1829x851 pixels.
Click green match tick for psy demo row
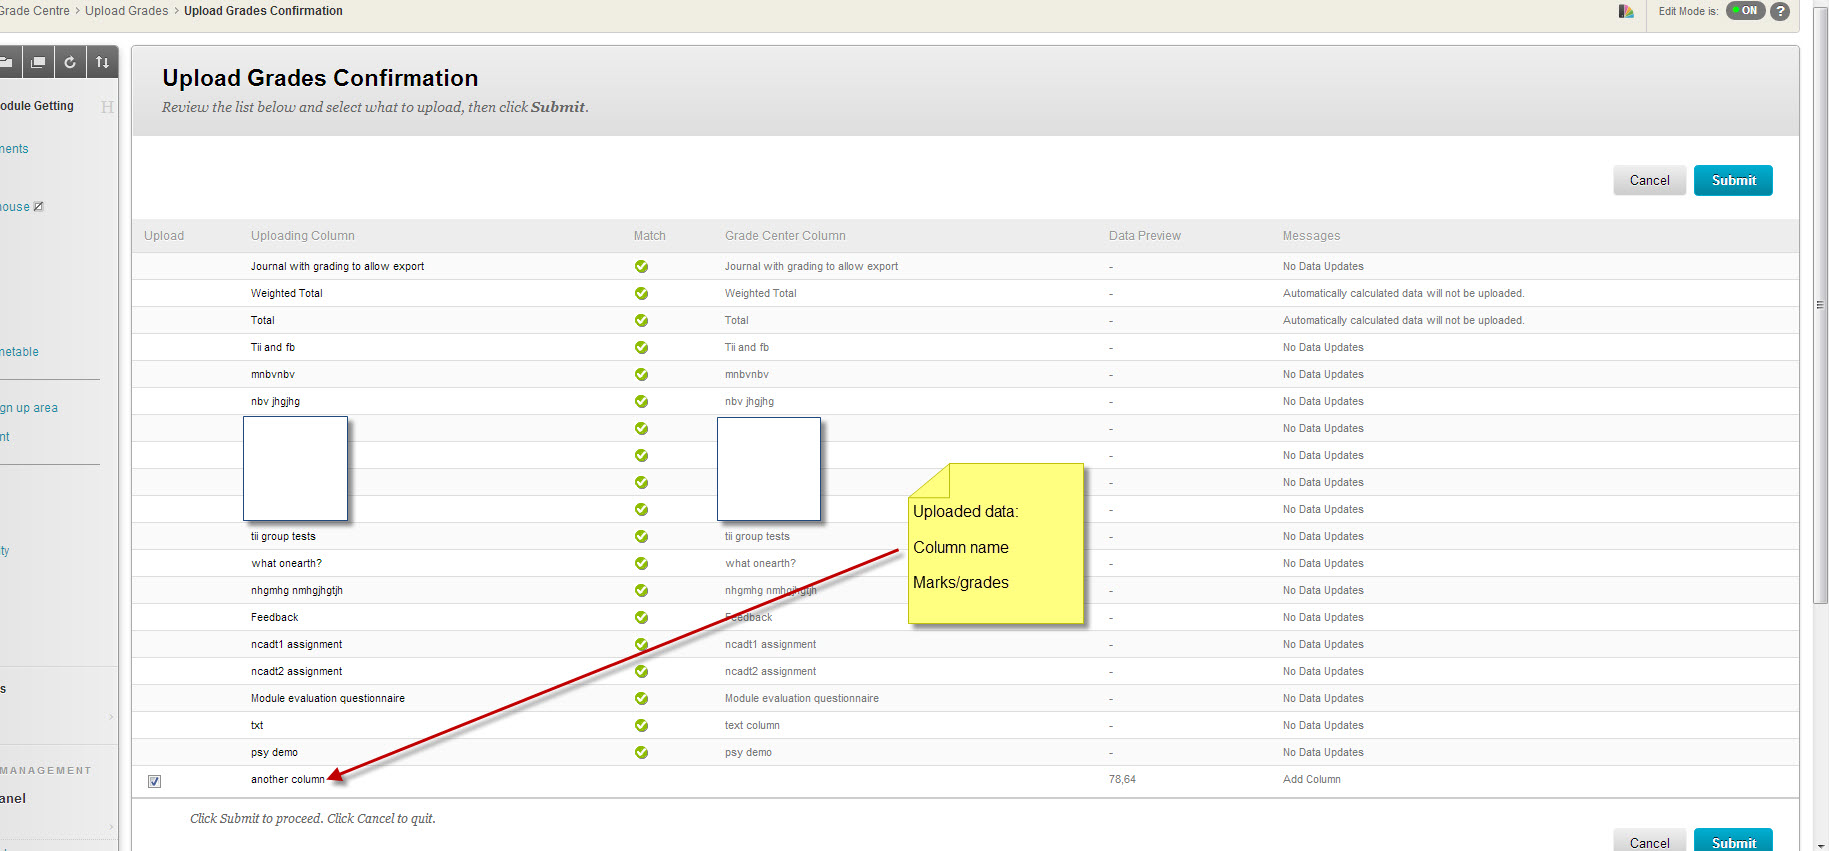[x=641, y=753]
